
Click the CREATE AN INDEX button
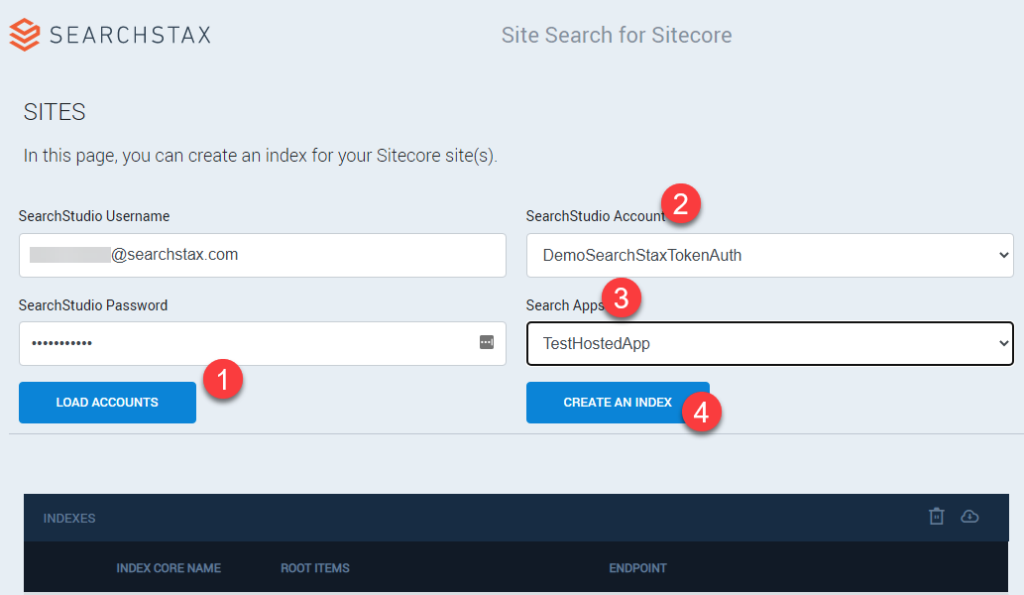click(x=617, y=402)
